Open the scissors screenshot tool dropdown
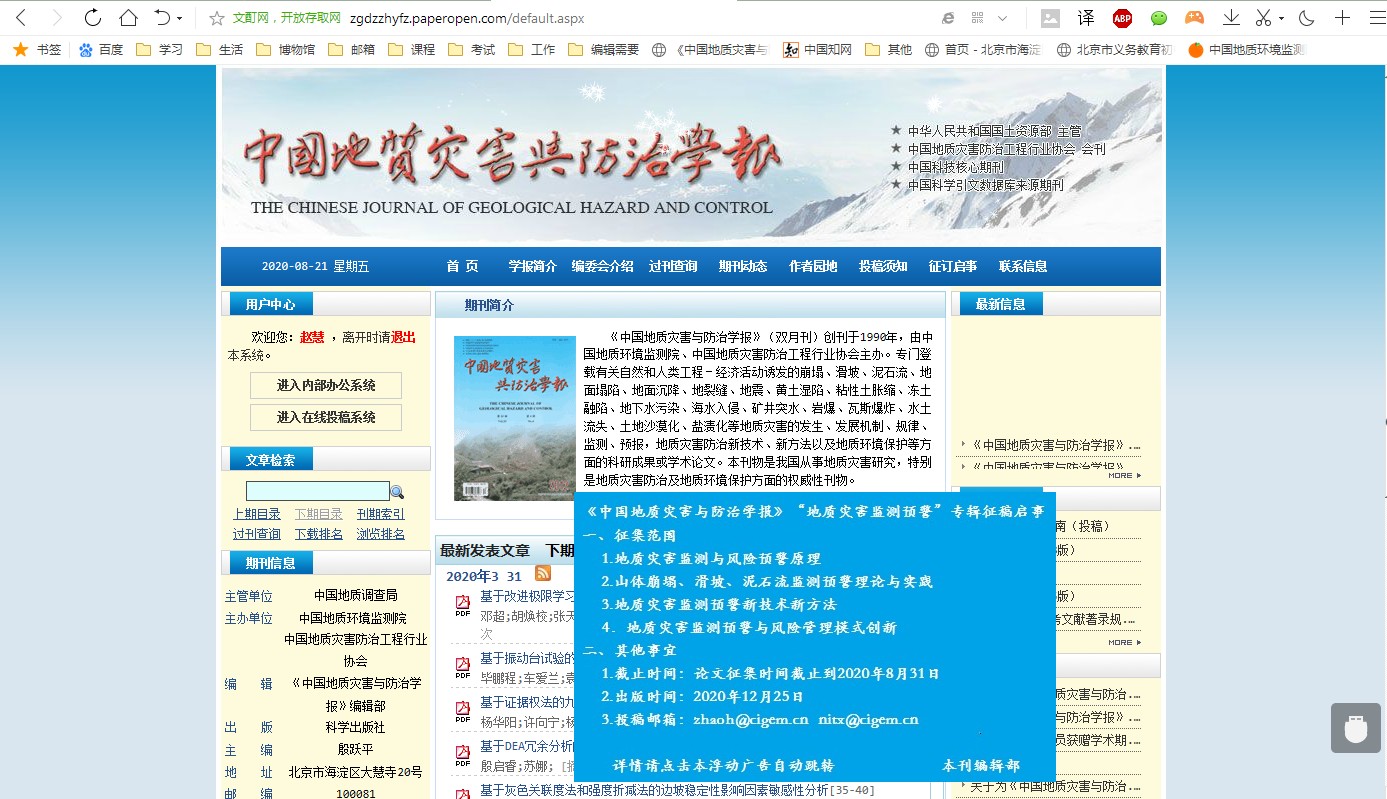The height and width of the screenshot is (799, 1387). 1282,19
